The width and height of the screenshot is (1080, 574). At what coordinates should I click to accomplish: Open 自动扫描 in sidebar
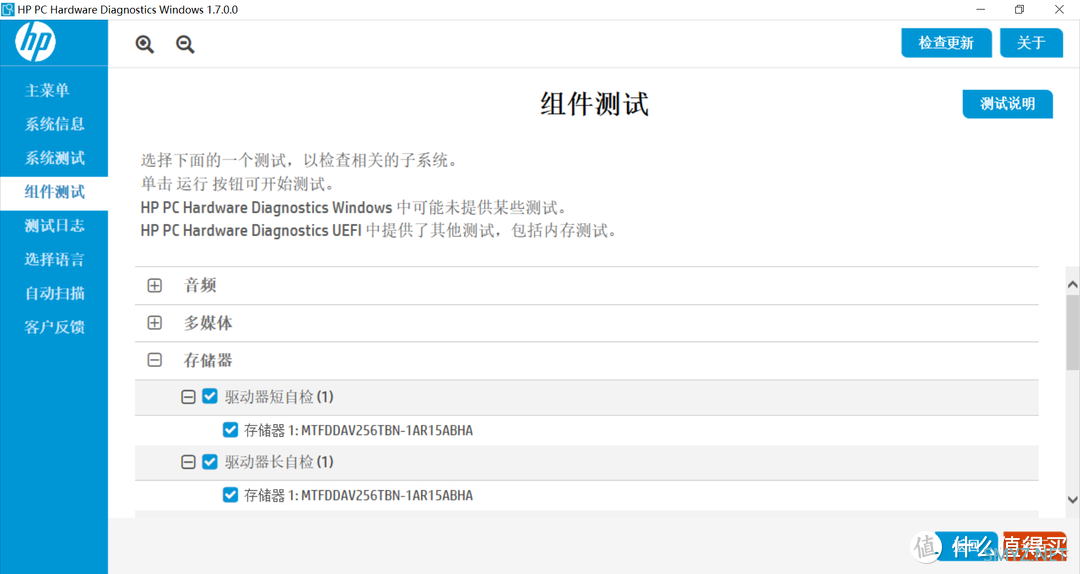click(54, 293)
